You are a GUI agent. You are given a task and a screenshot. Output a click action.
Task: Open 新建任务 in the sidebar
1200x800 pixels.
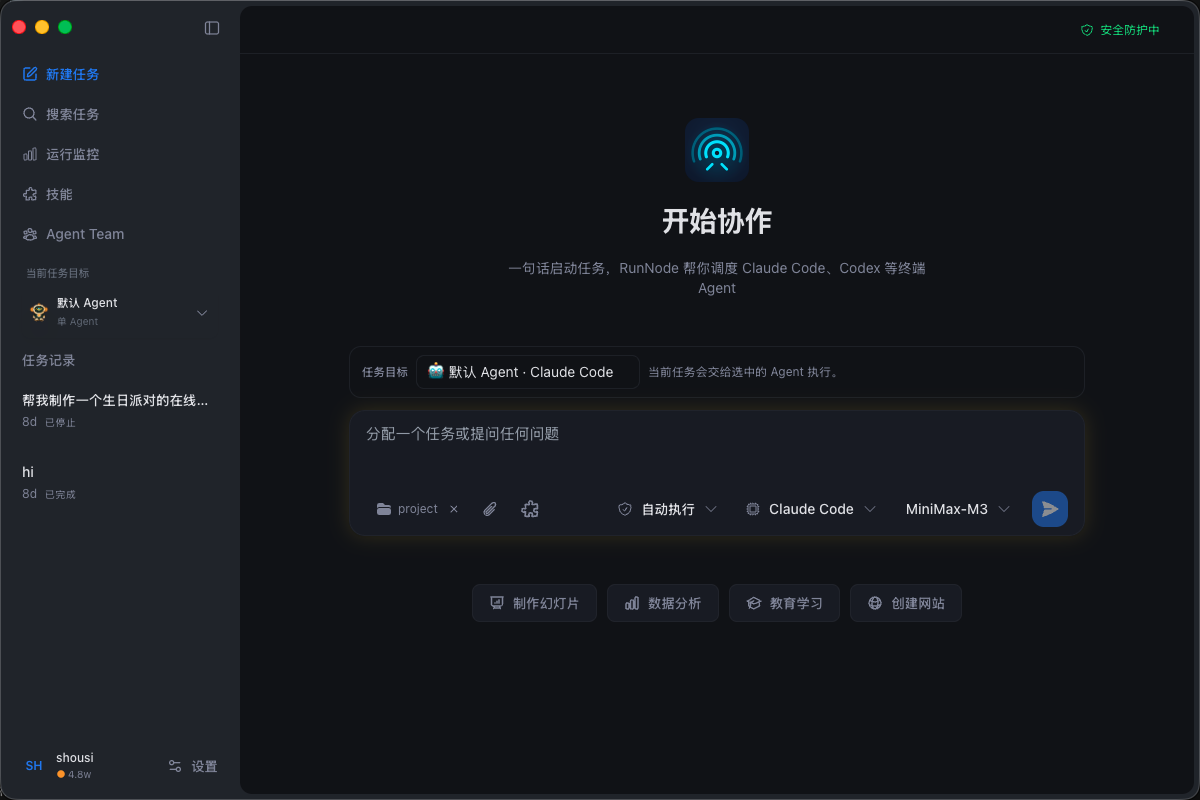click(x=120, y=74)
